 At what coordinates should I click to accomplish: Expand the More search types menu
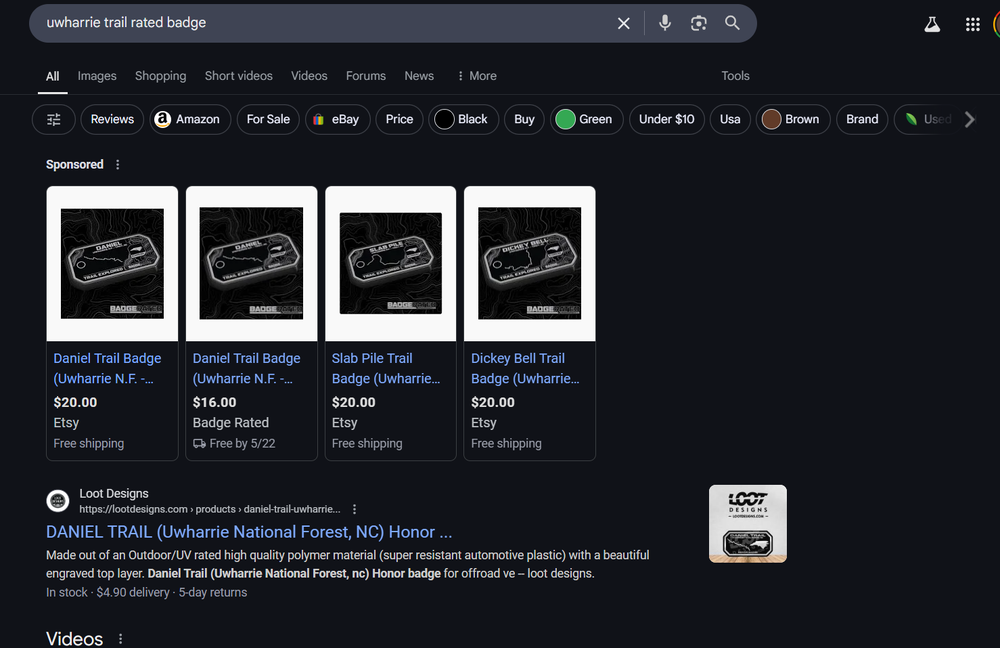[477, 76]
